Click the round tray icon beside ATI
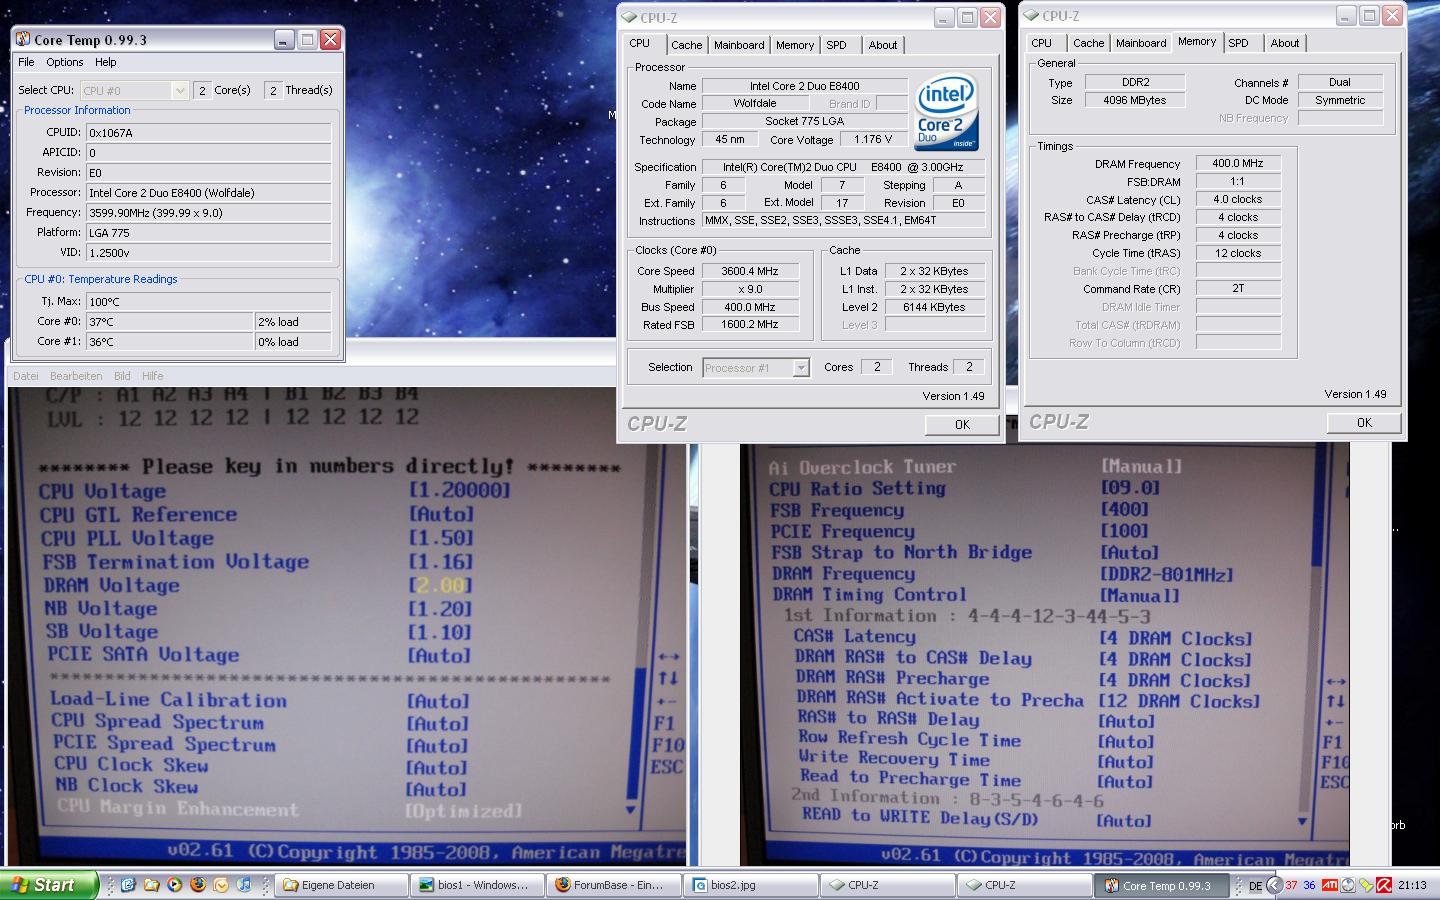The image size is (1440, 900). pyautogui.click(x=1348, y=885)
